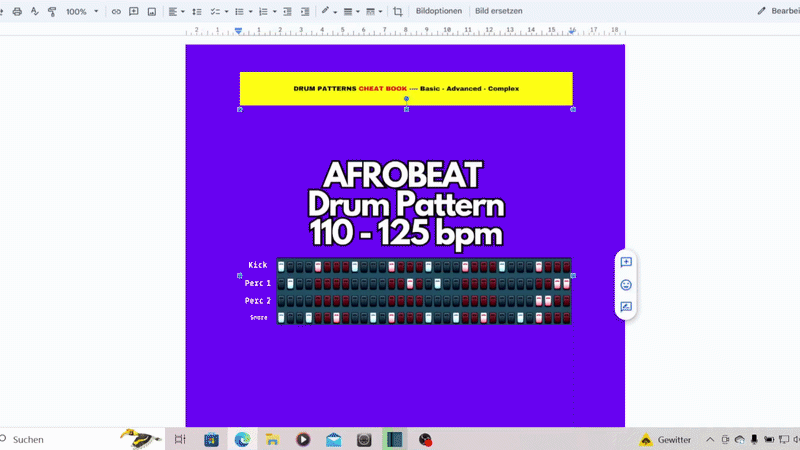The width and height of the screenshot is (800, 450).
Task: Open line and paragraph spacing
Action: 197,11
